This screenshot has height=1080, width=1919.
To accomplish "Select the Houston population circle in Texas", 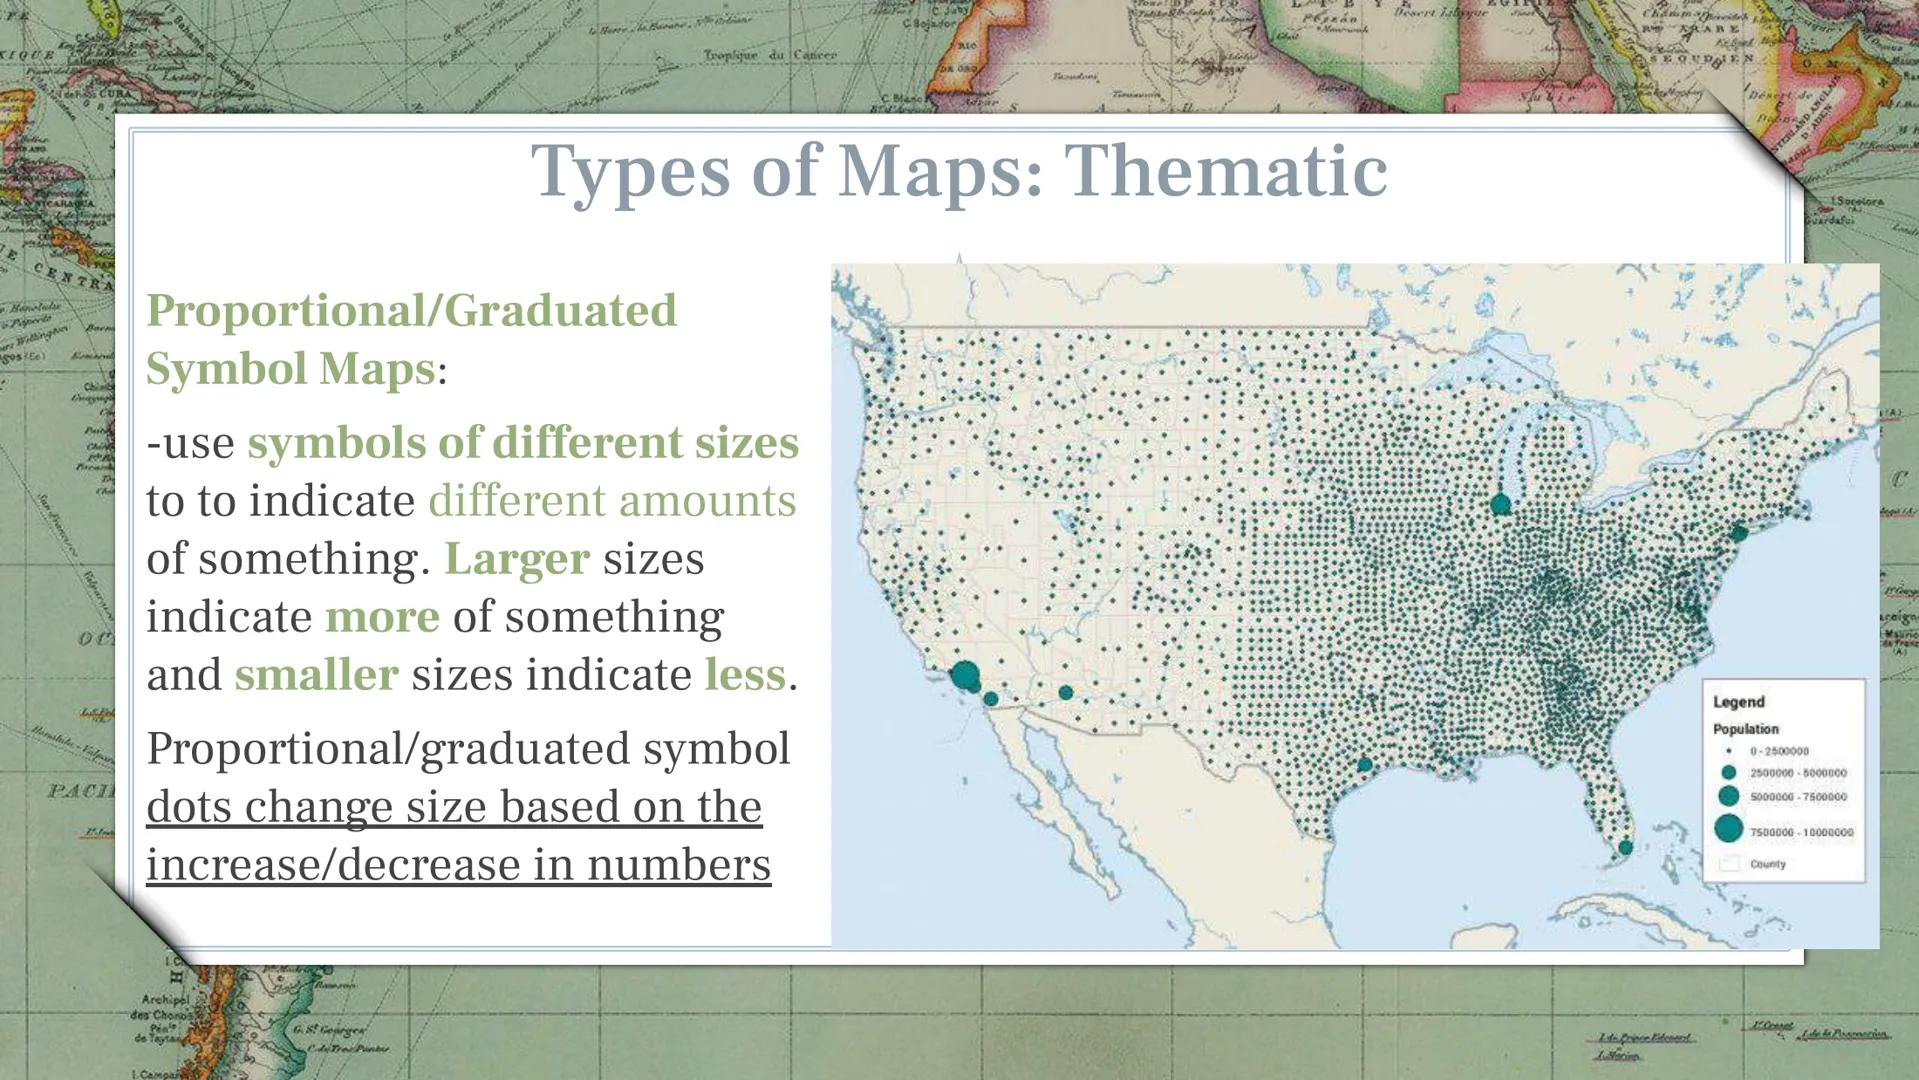I will [x=1364, y=765].
